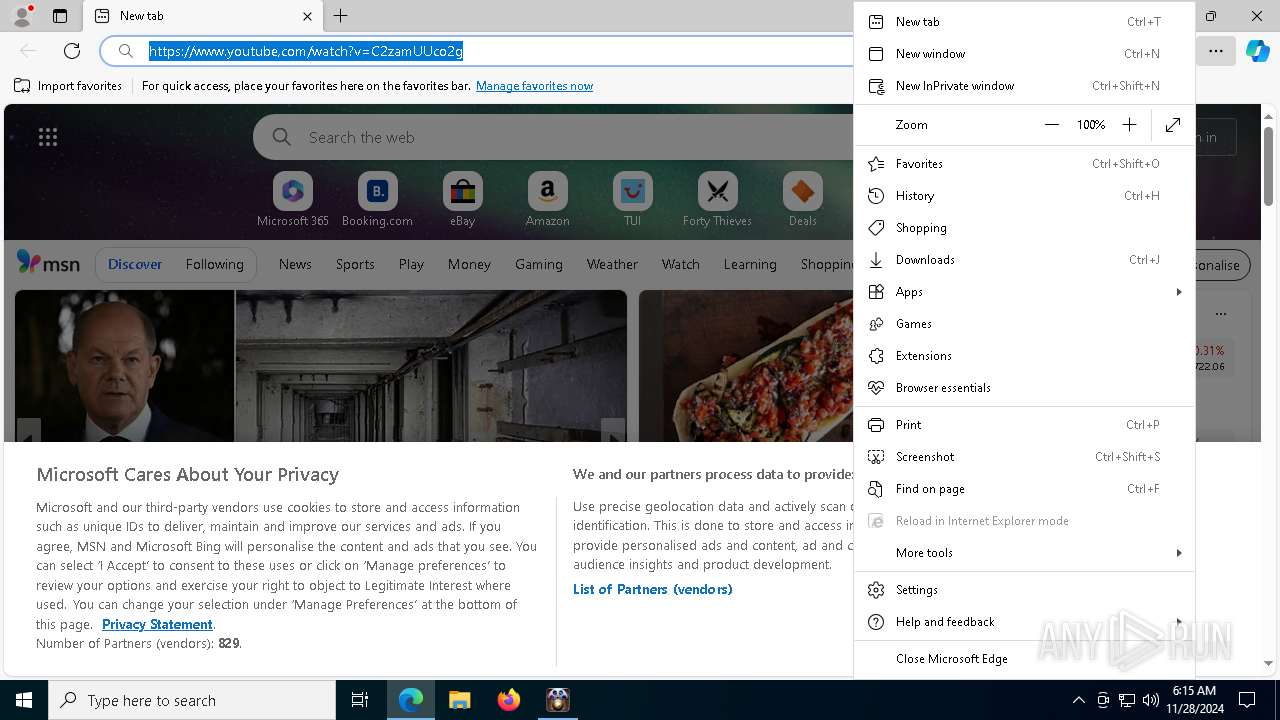Open the Privacy Statement link
Viewport: 1280px width, 720px height.
[x=157, y=624]
